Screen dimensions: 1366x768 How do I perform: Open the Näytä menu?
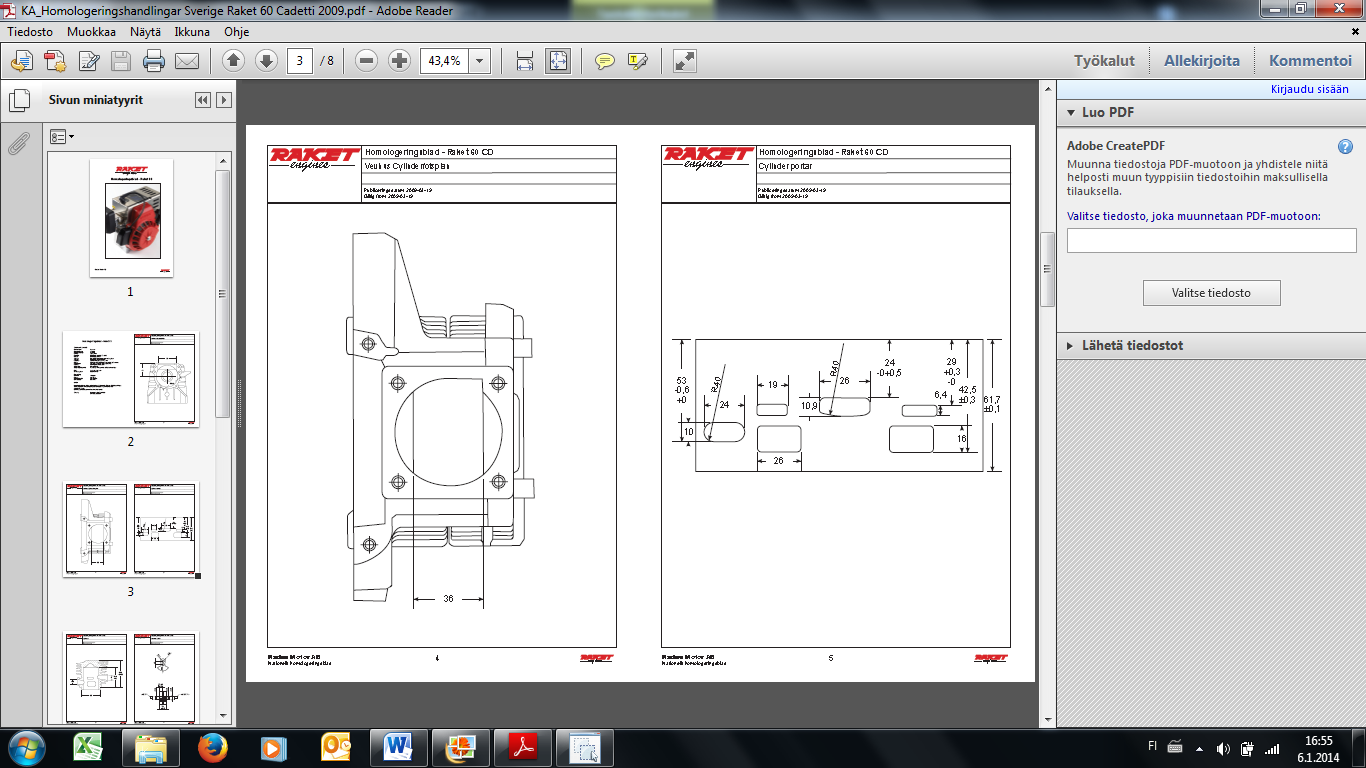(x=145, y=31)
